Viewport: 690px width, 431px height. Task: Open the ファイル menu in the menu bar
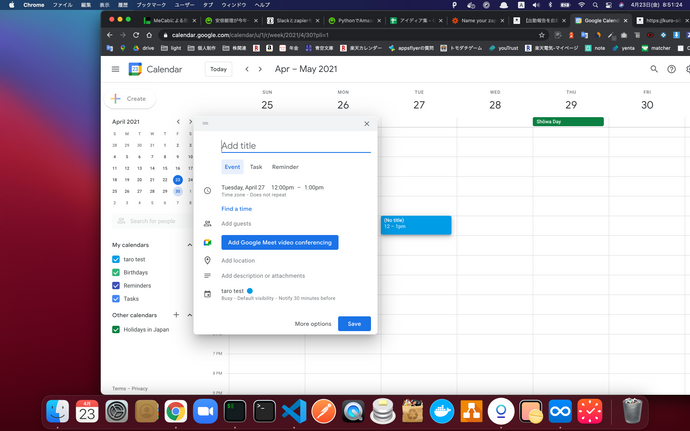(x=62, y=5)
